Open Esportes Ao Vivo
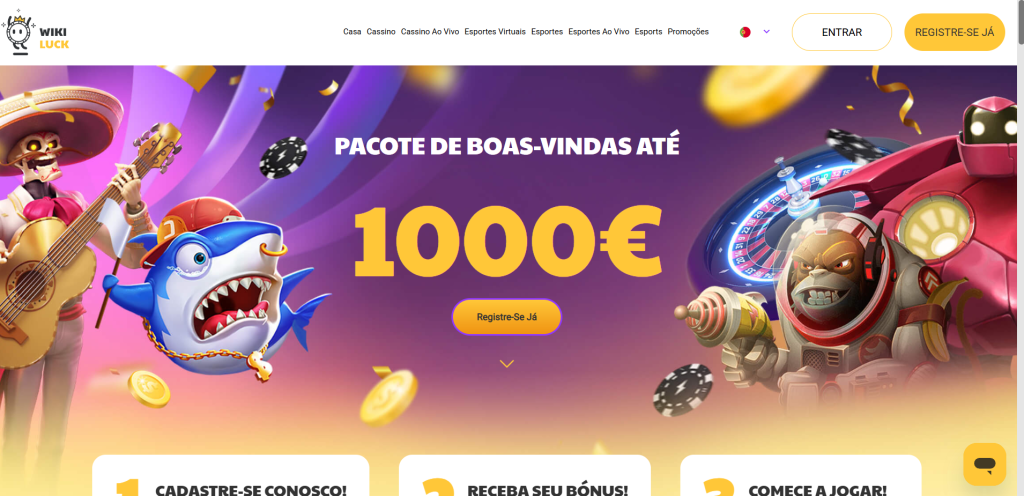 [599, 31]
